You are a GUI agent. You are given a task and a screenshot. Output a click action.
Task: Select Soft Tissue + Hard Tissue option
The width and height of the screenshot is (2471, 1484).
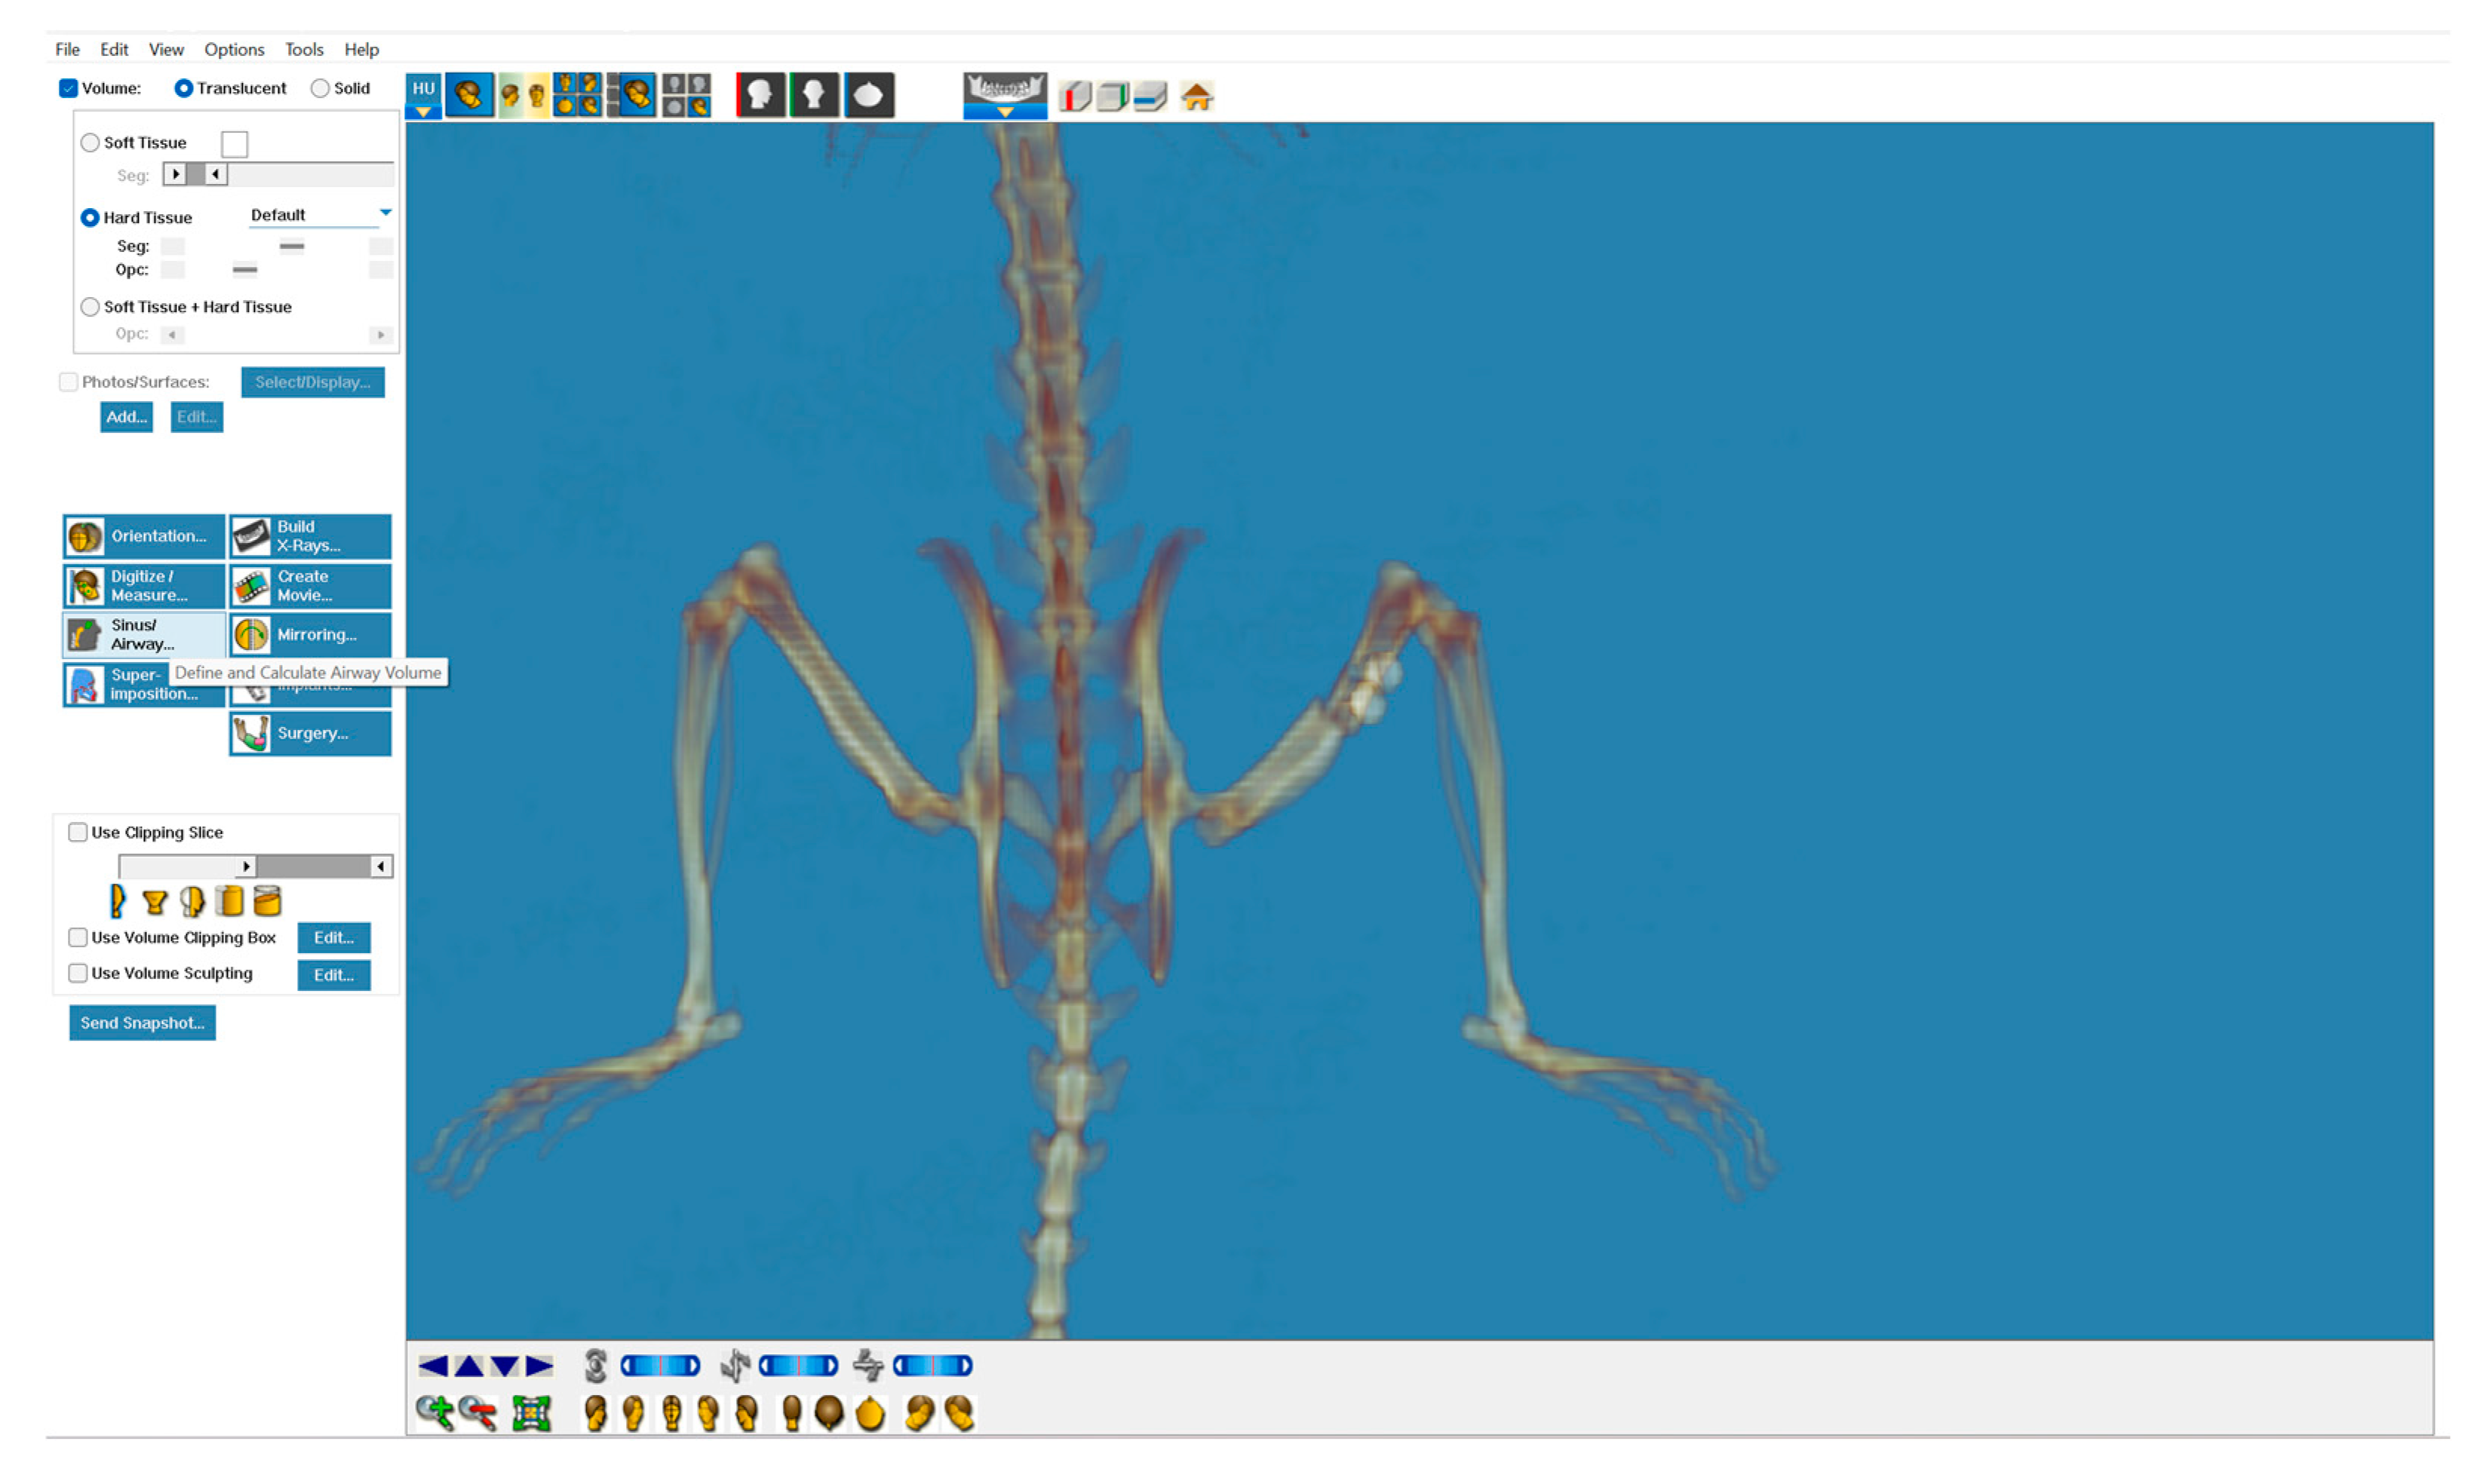(x=91, y=306)
